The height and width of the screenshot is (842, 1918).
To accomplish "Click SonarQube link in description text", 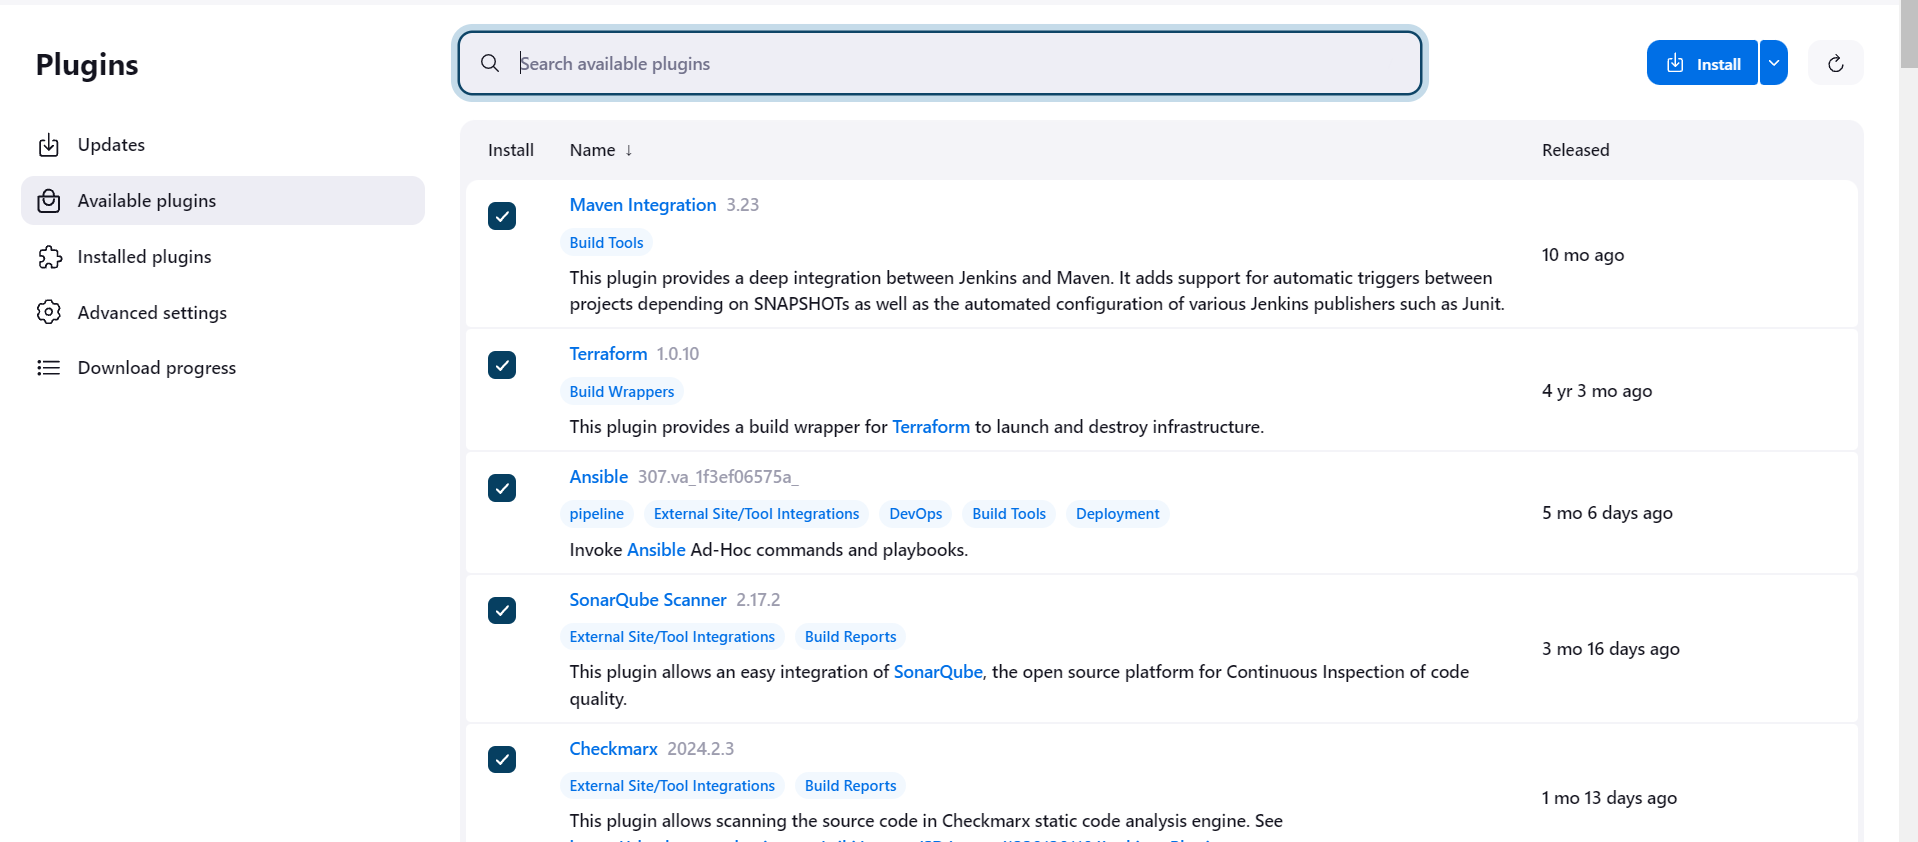I will pyautogui.click(x=938, y=672).
